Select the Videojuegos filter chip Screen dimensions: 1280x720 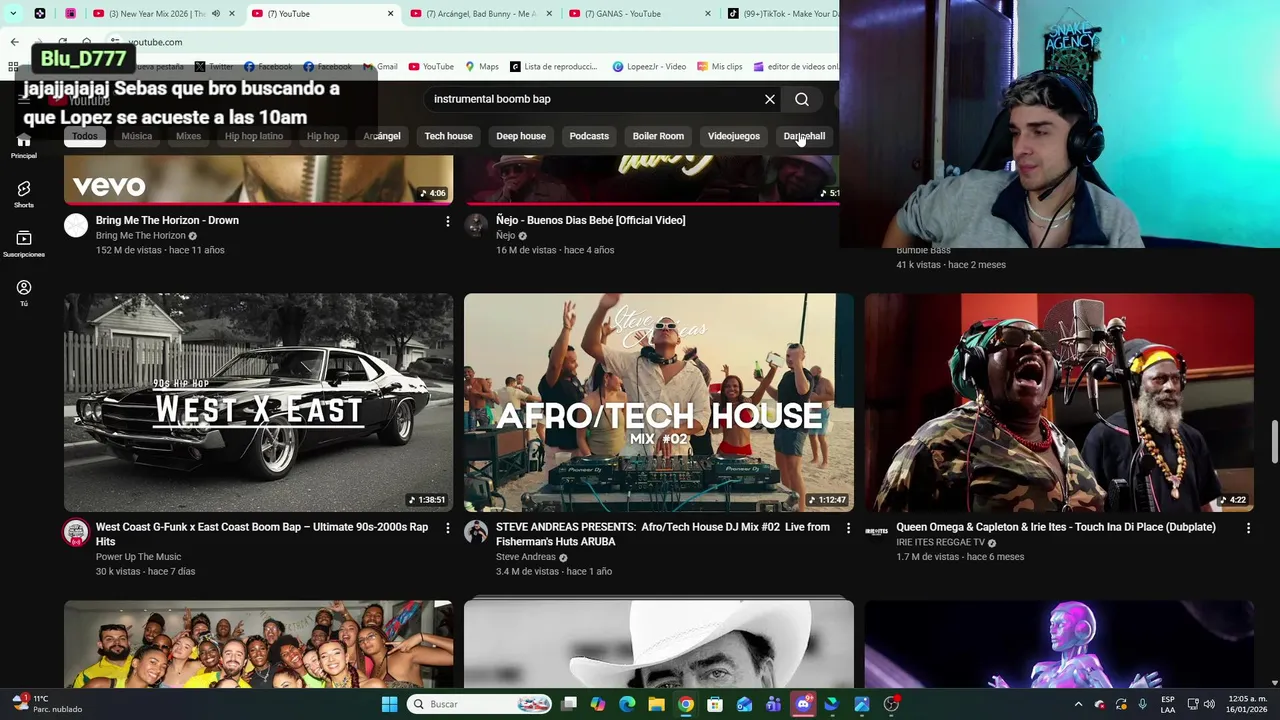pyautogui.click(x=734, y=136)
